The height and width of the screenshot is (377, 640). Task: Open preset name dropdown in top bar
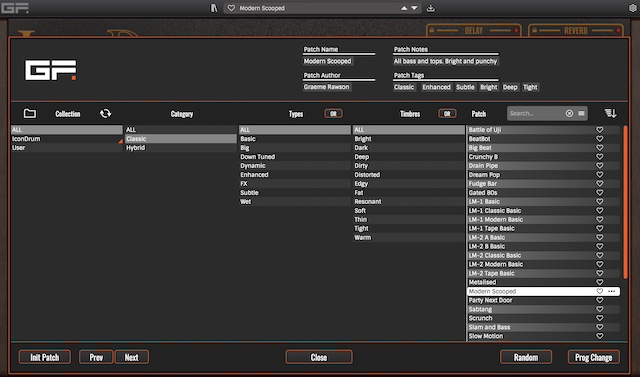[322, 8]
